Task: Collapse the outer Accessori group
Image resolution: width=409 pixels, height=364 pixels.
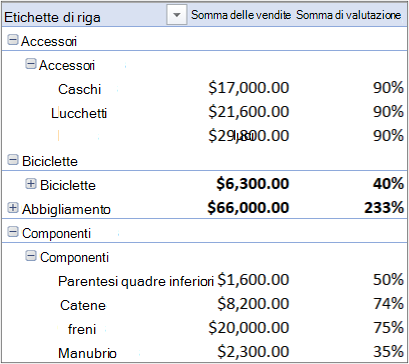Action: [13, 40]
